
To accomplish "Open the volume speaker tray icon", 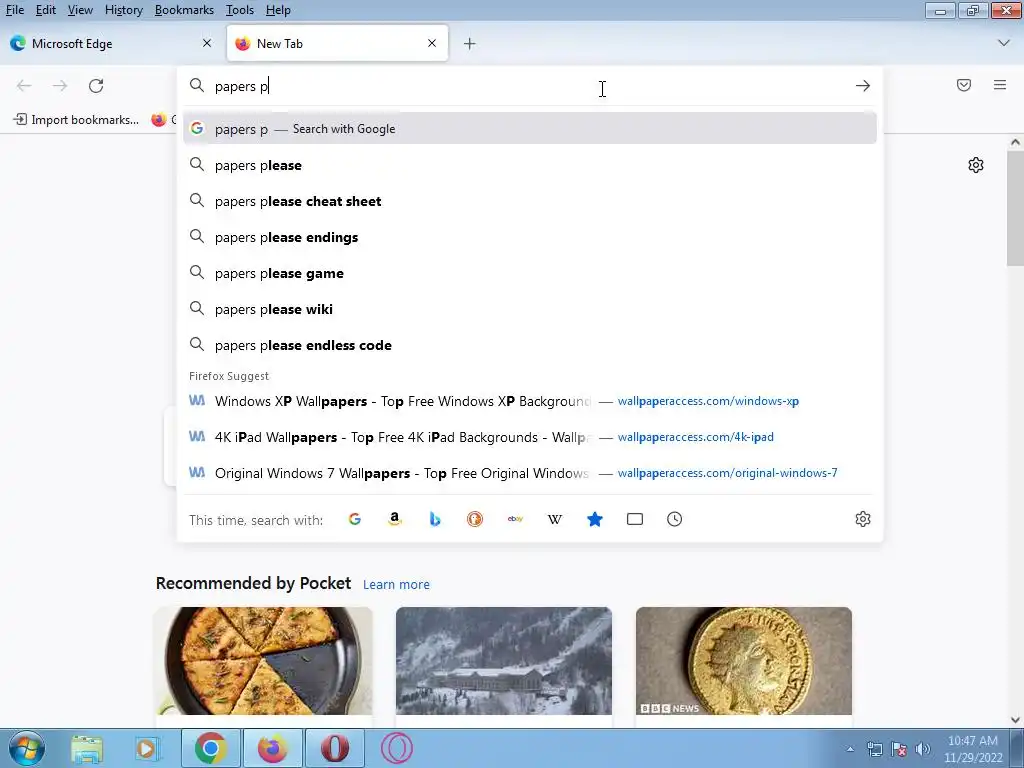I will pos(922,749).
